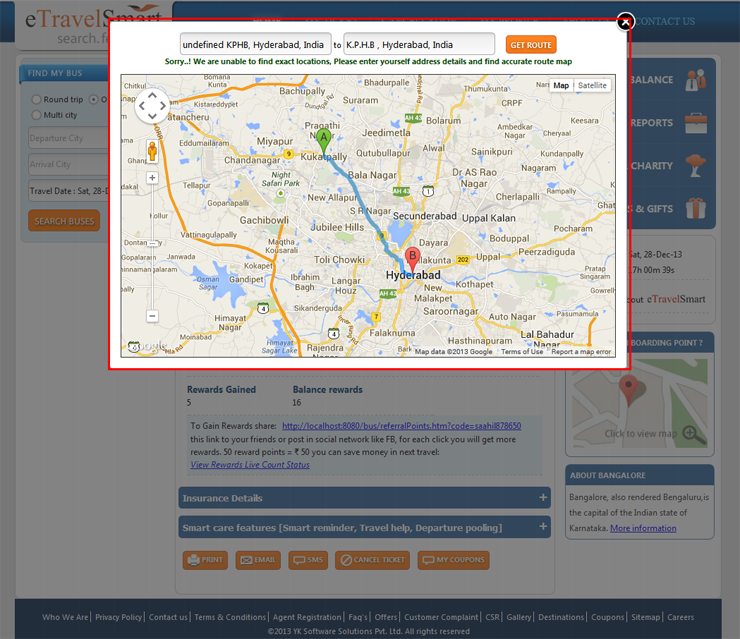The image size is (740, 639).
Task: Select the Round trip radio option
Action: [x=37, y=100]
